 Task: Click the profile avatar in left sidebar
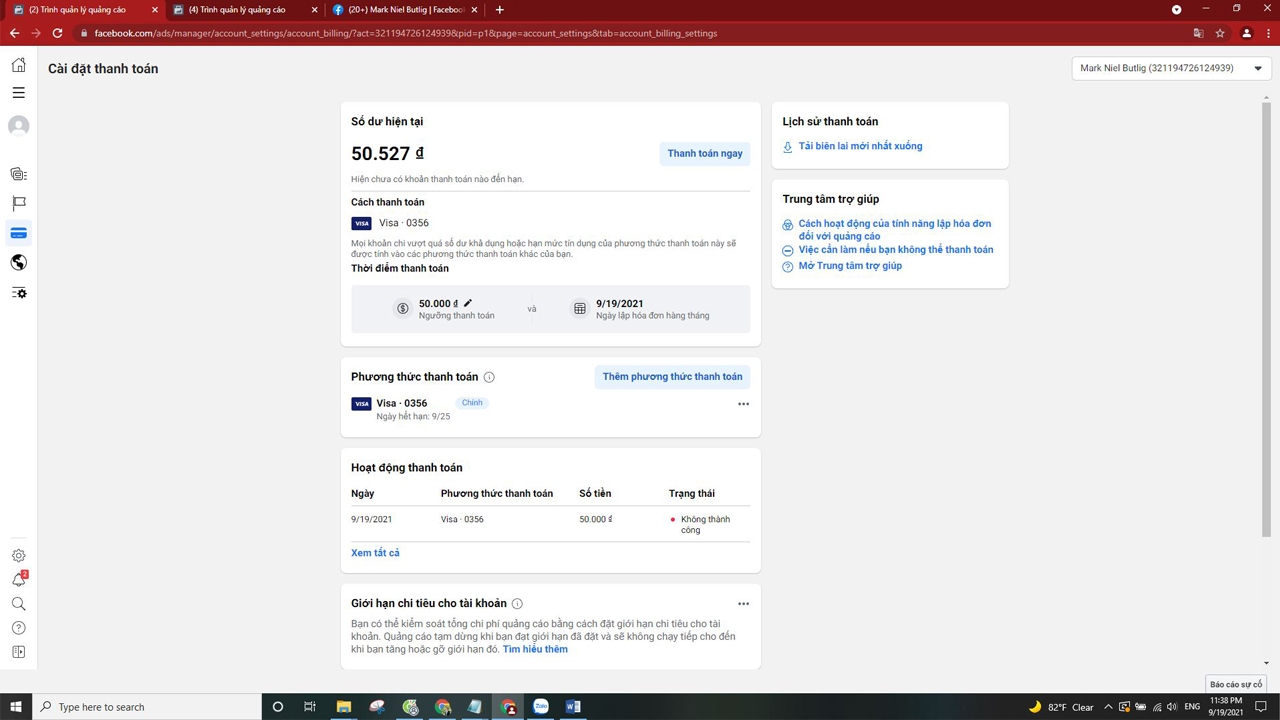point(18,126)
